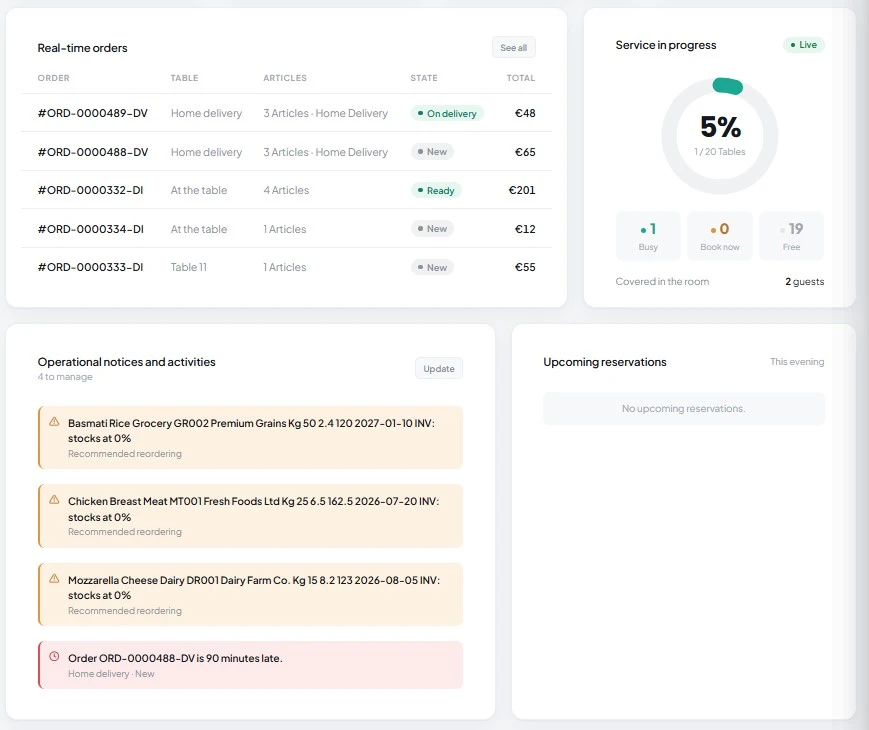869x730 pixels.
Task: Click the On delivery status badge
Action: (x=447, y=114)
